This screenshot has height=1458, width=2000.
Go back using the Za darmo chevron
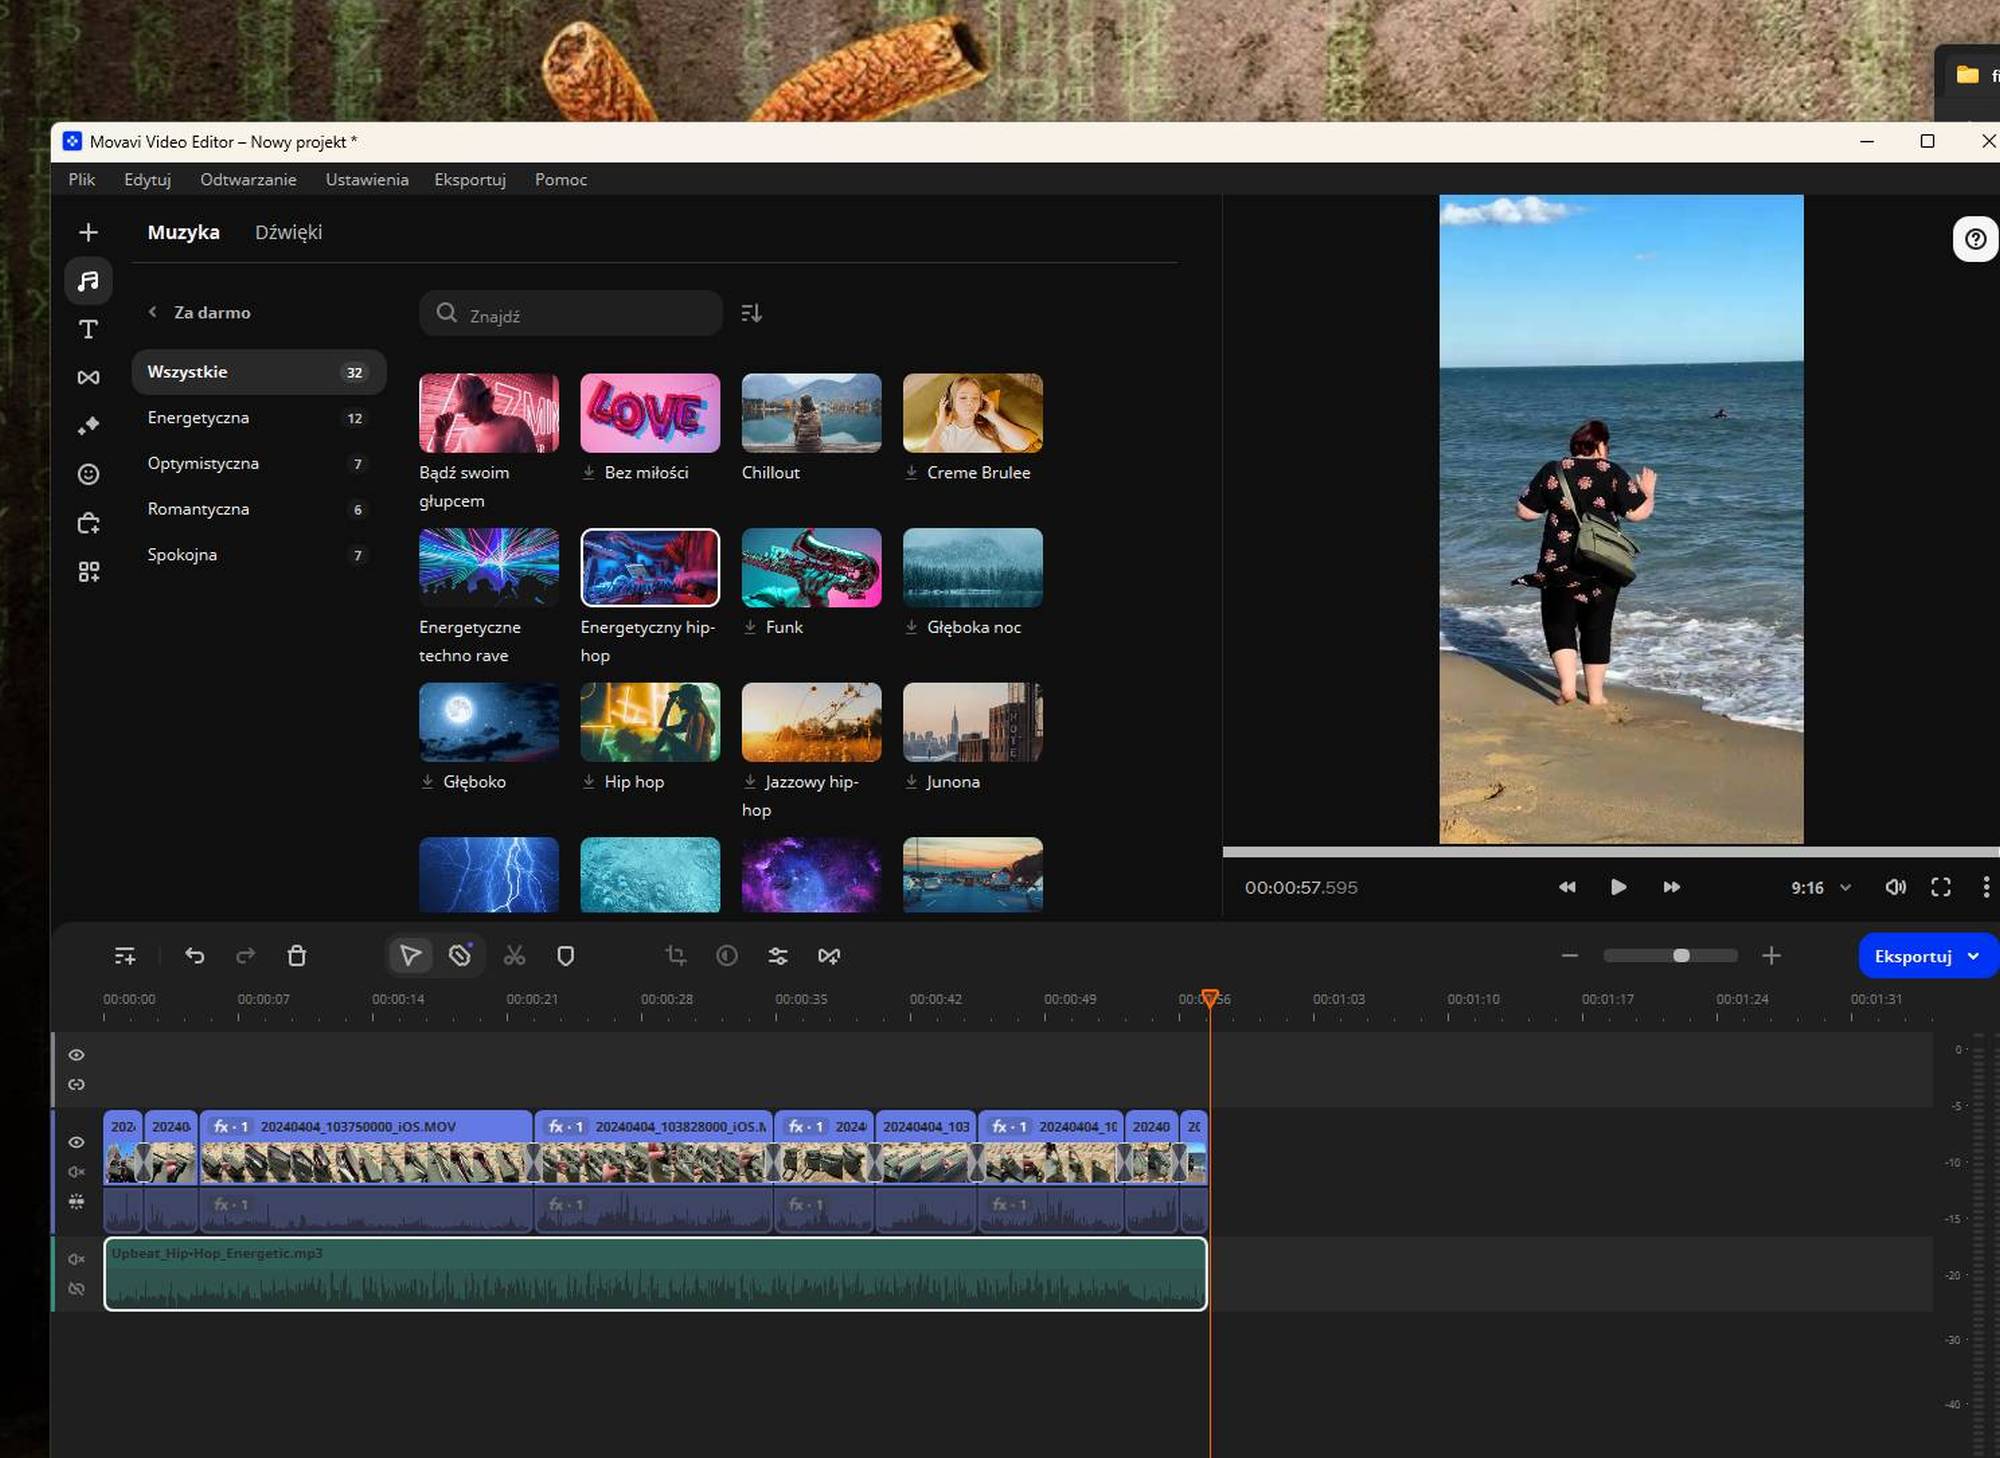153,312
